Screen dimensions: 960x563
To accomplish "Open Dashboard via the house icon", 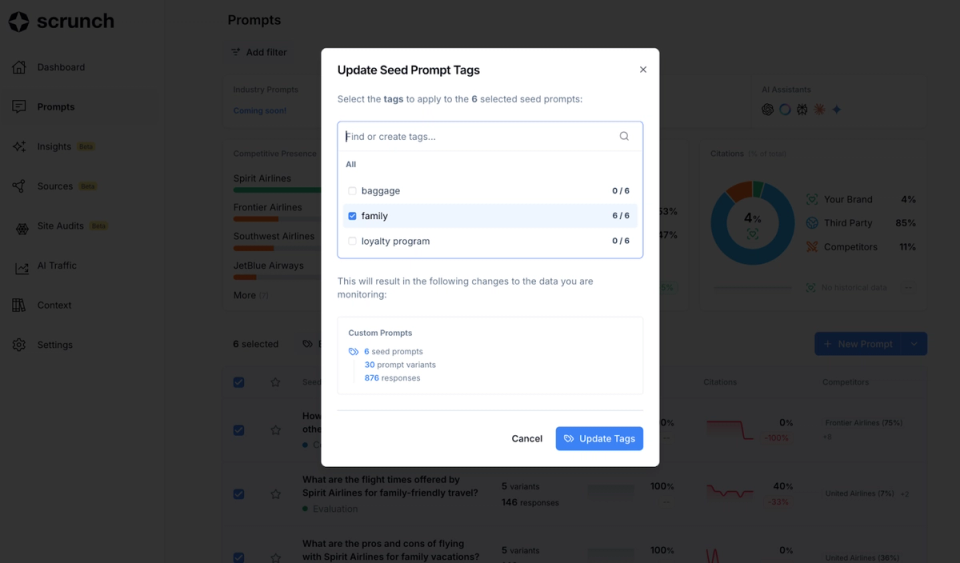I will click(x=19, y=67).
